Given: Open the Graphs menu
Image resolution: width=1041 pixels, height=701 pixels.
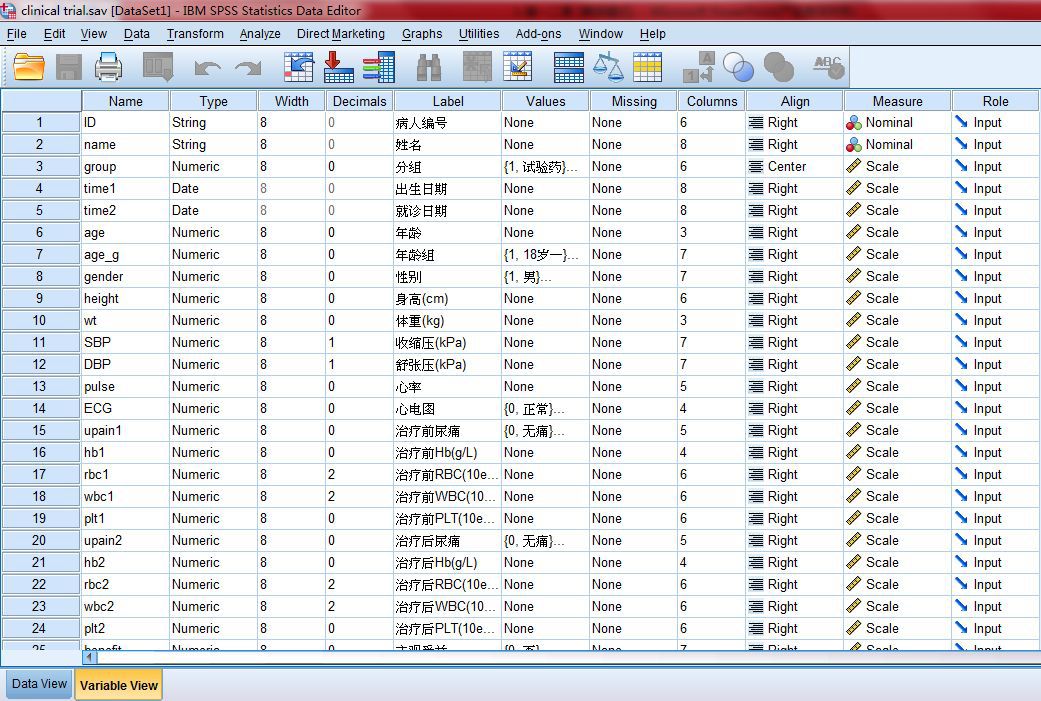Looking at the screenshot, I should pyautogui.click(x=422, y=34).
